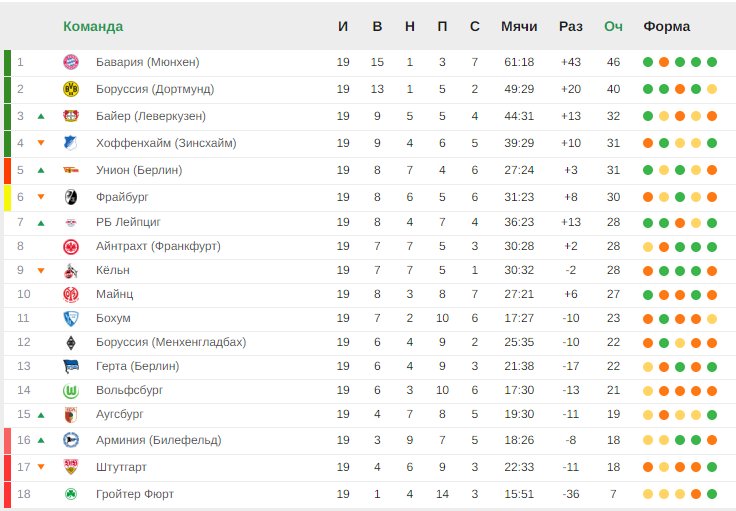Open the Фрайбург team page
This screenshot has width=736, height=511.
(x=122, y=197)
